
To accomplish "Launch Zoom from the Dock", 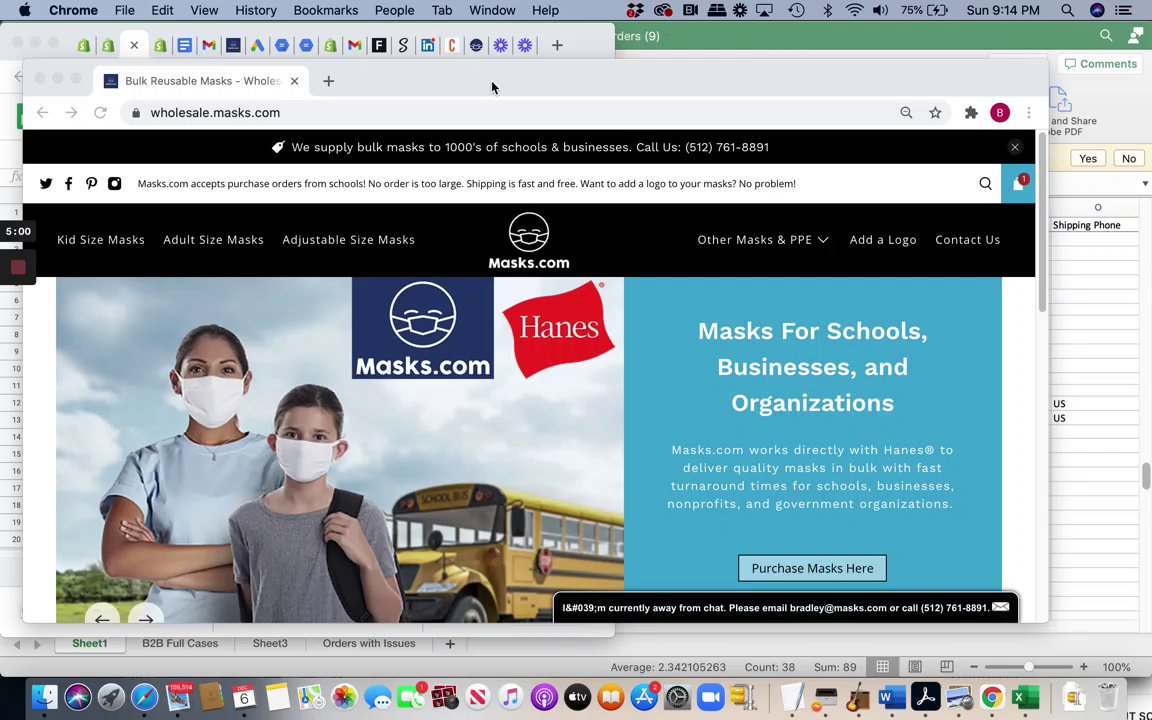I will 710,697.
